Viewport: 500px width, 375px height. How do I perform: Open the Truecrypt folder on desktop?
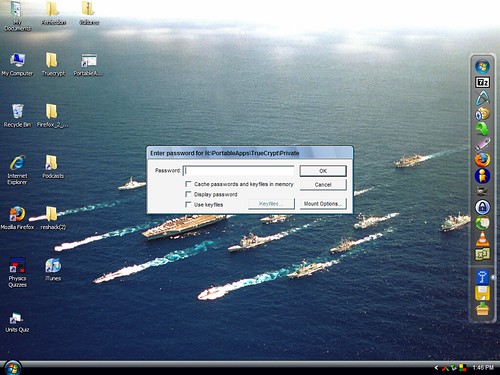[x=53, y=64]
